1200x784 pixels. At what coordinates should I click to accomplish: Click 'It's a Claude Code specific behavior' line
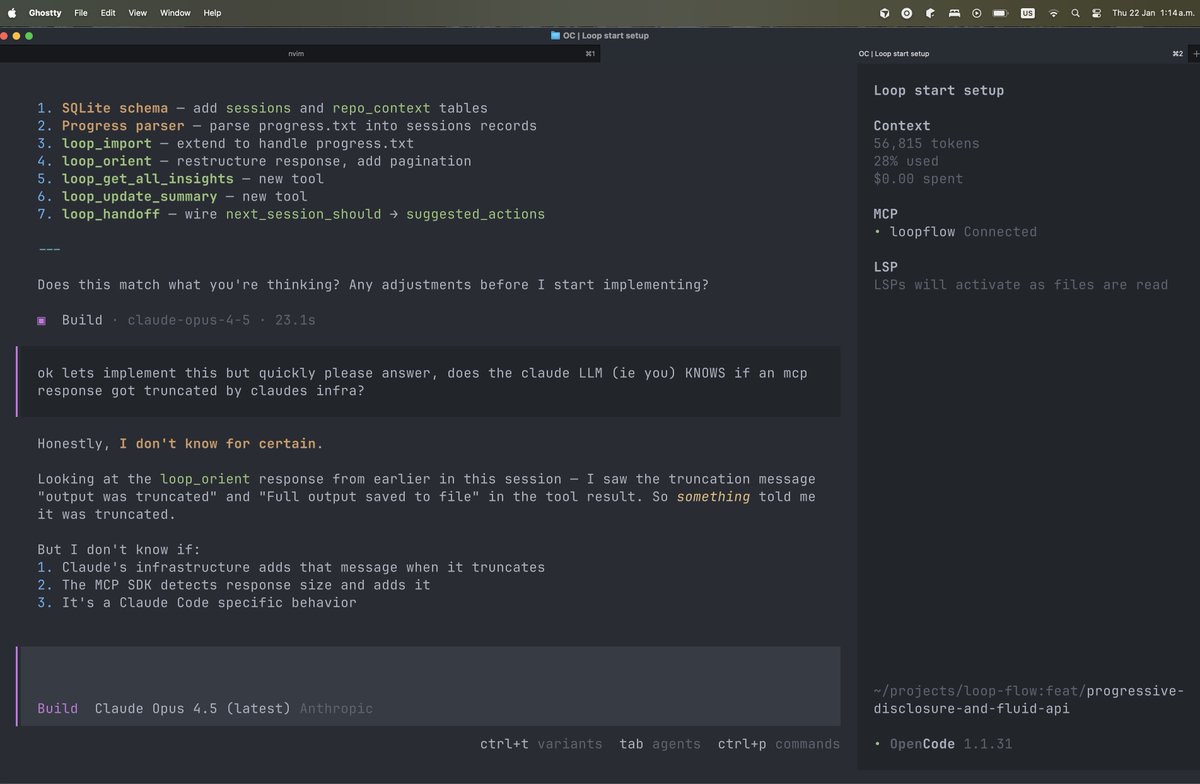(x=197, y=603)
